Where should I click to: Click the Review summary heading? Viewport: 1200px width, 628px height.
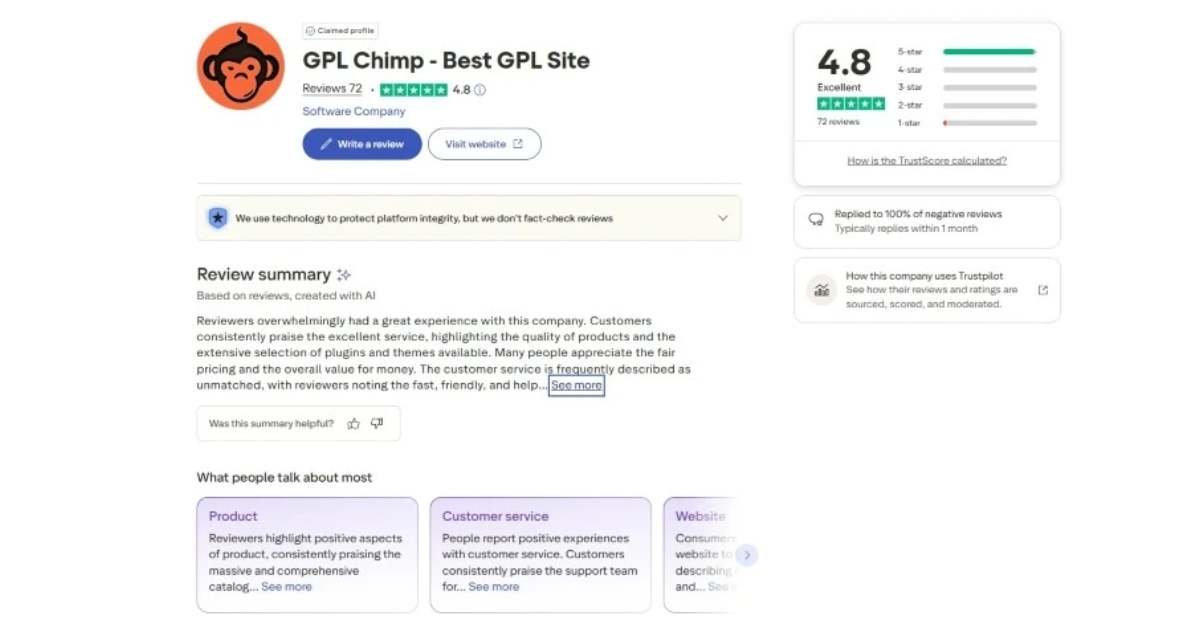[264, 275]
